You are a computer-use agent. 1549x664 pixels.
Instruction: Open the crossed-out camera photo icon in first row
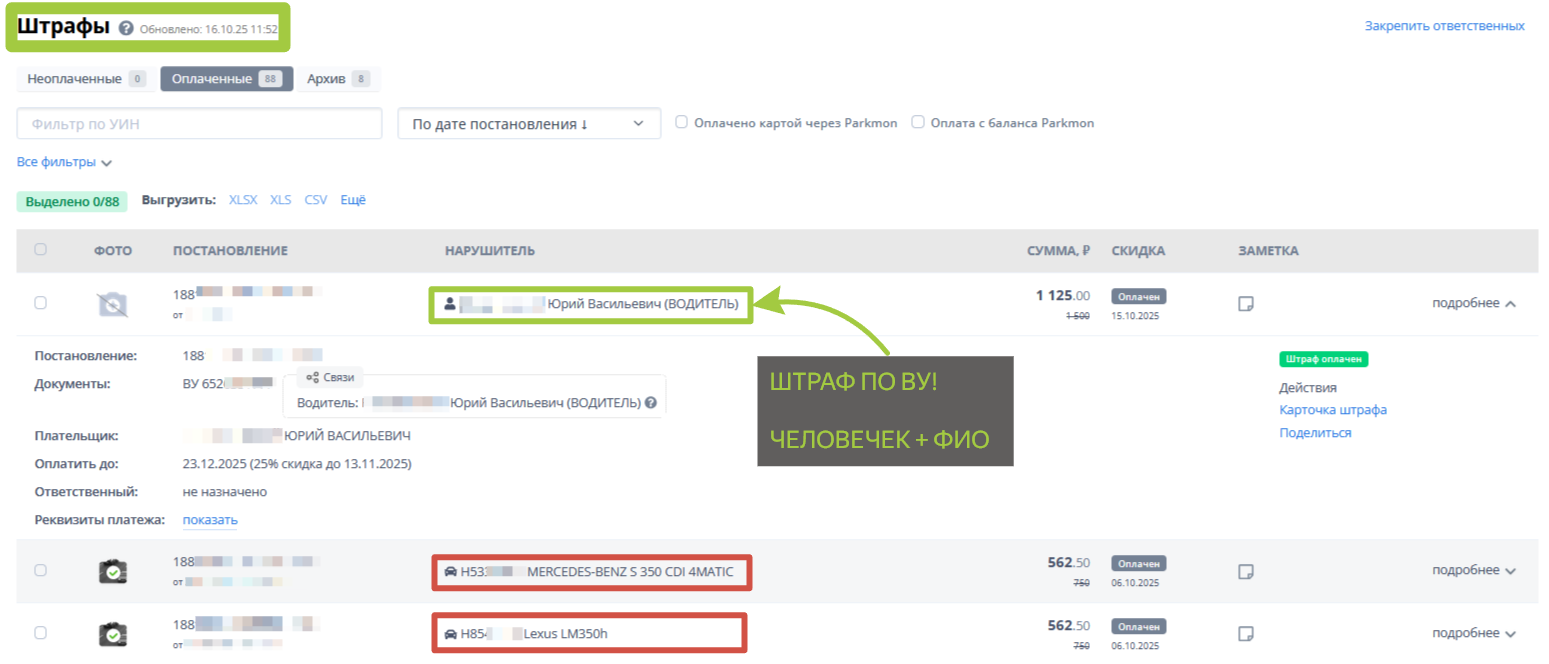(113, 304)
